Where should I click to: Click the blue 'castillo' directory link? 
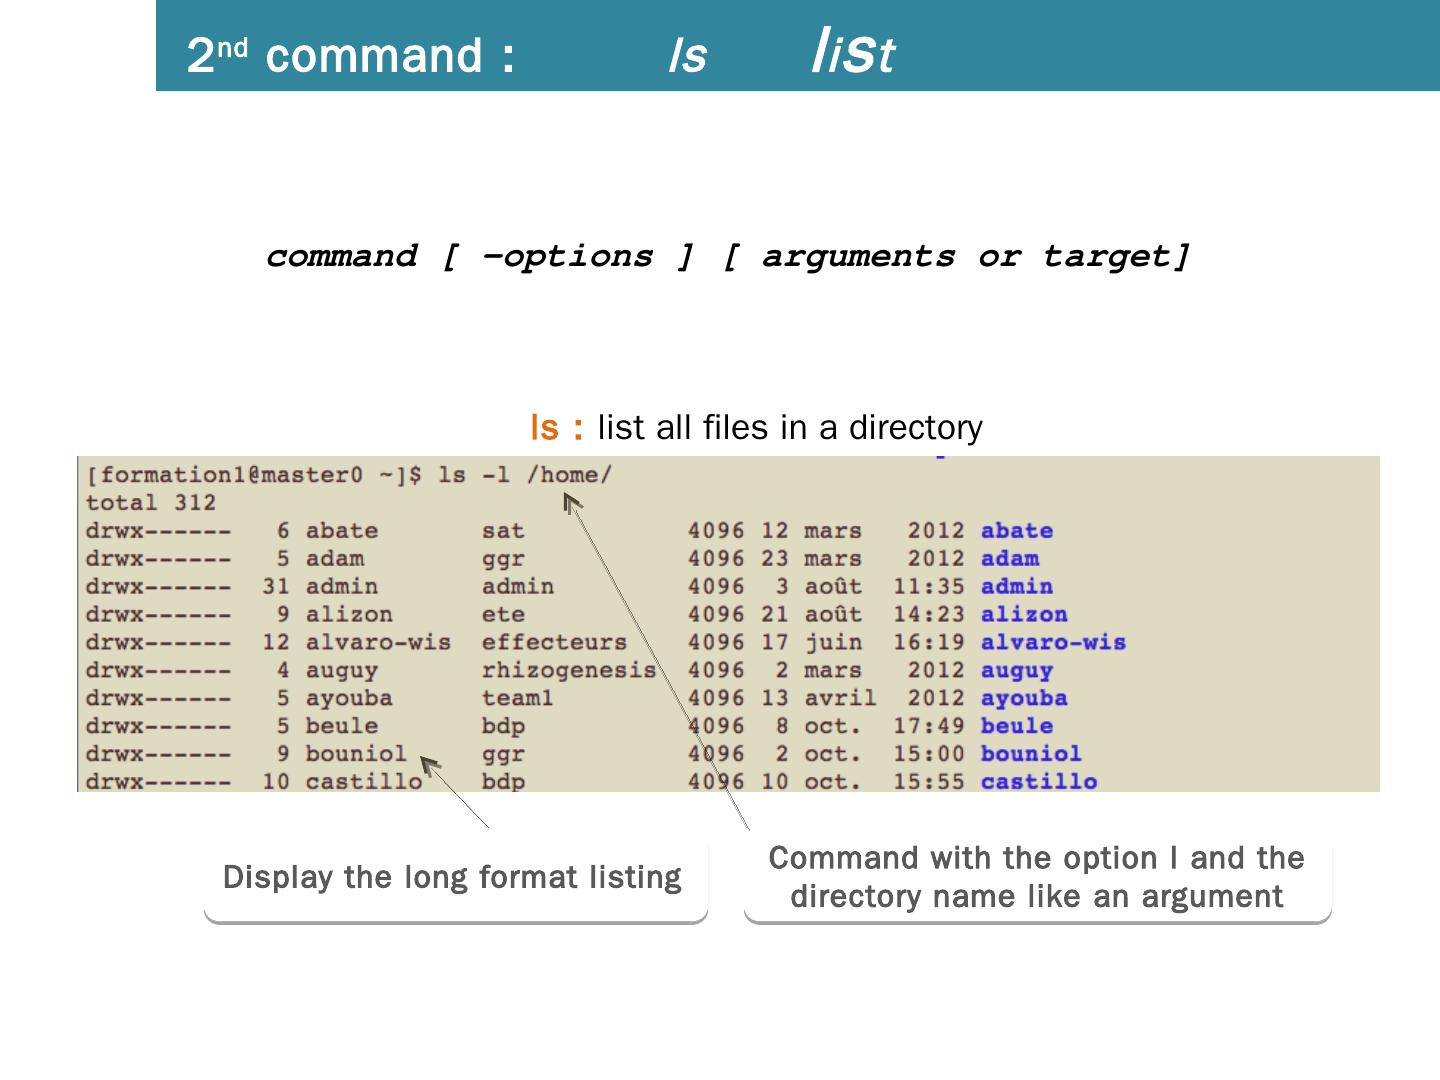pos(1038,782)
